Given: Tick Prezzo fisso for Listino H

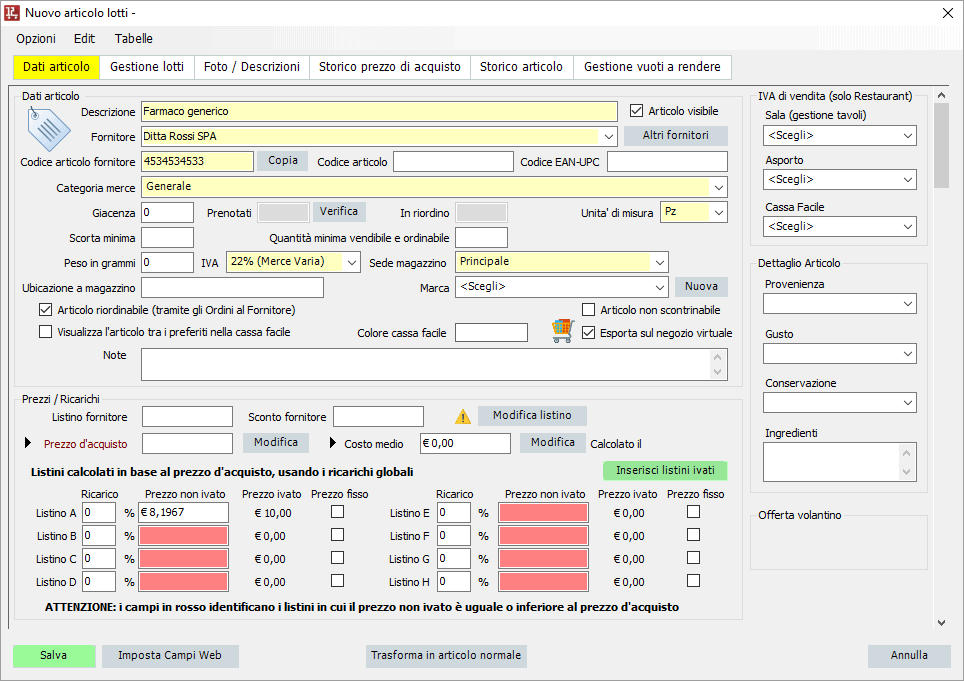Looking at the screenshot, I should pyautogui.click(x=693, y=580).
